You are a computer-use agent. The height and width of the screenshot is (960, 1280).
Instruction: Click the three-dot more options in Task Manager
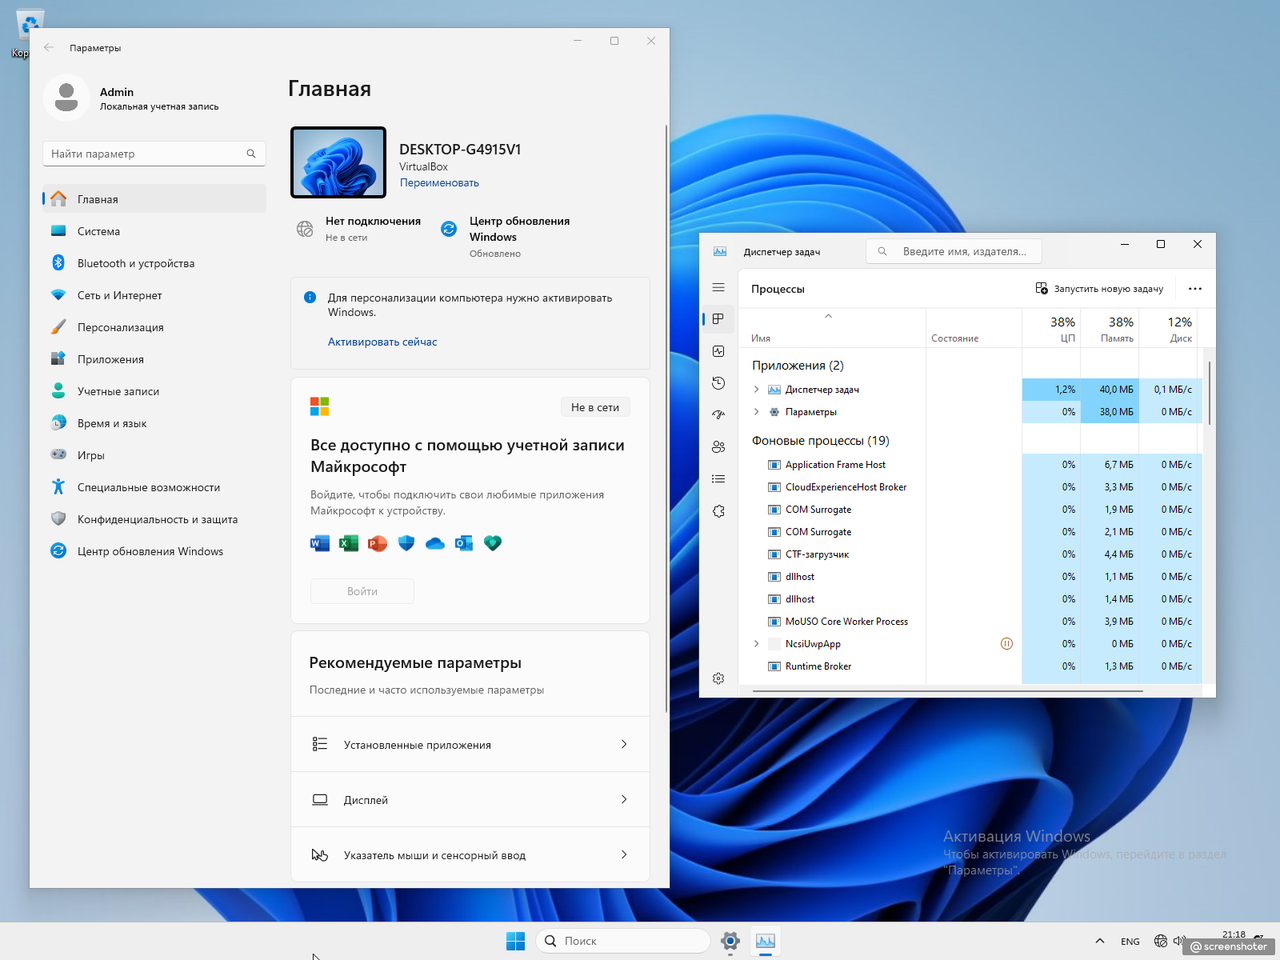click(x=1195, y=288)
